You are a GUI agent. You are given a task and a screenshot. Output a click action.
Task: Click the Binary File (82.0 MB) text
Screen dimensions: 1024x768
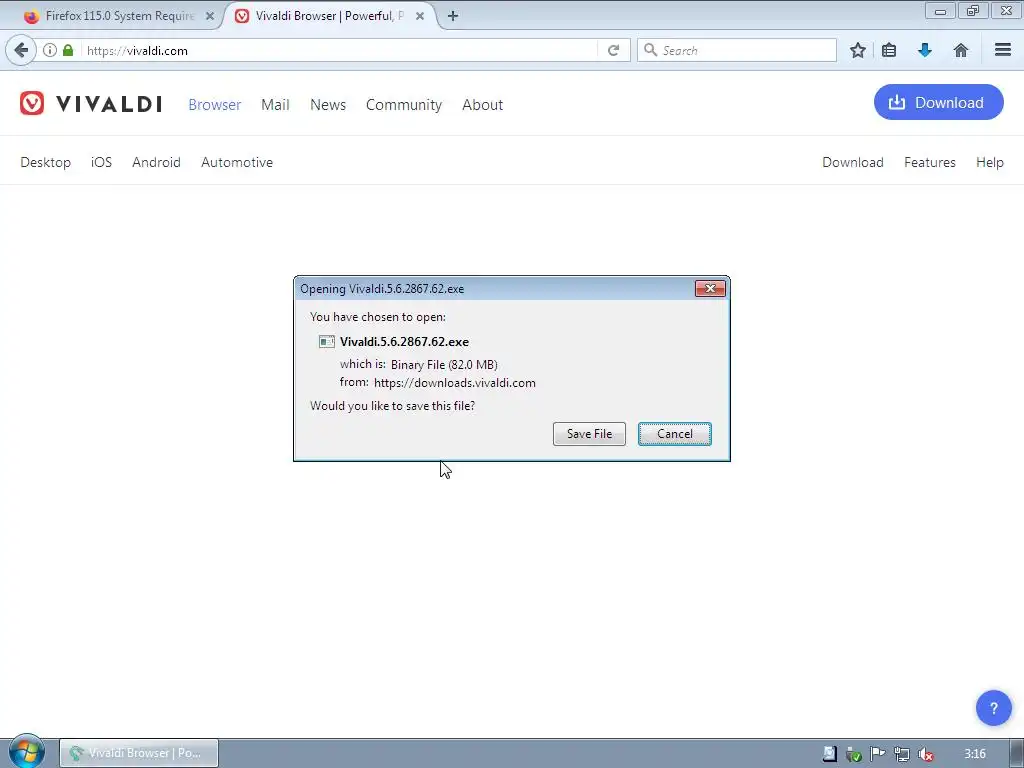pyautogui.click(x=444, y=364)
